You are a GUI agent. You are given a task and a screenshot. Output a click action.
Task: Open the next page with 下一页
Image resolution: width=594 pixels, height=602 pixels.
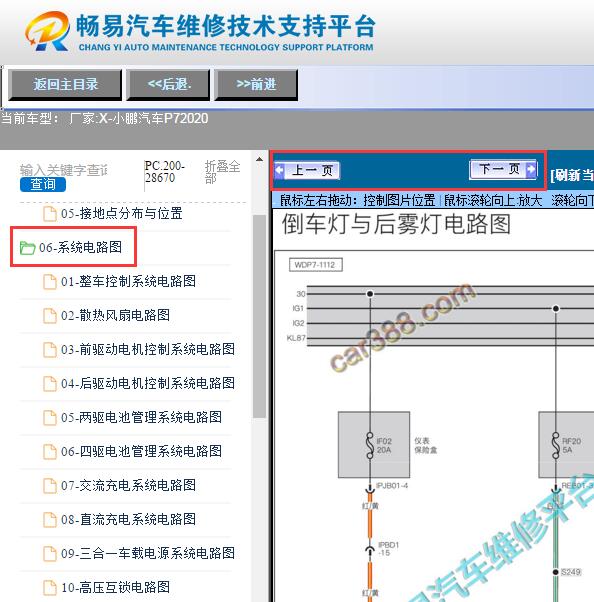503,169
